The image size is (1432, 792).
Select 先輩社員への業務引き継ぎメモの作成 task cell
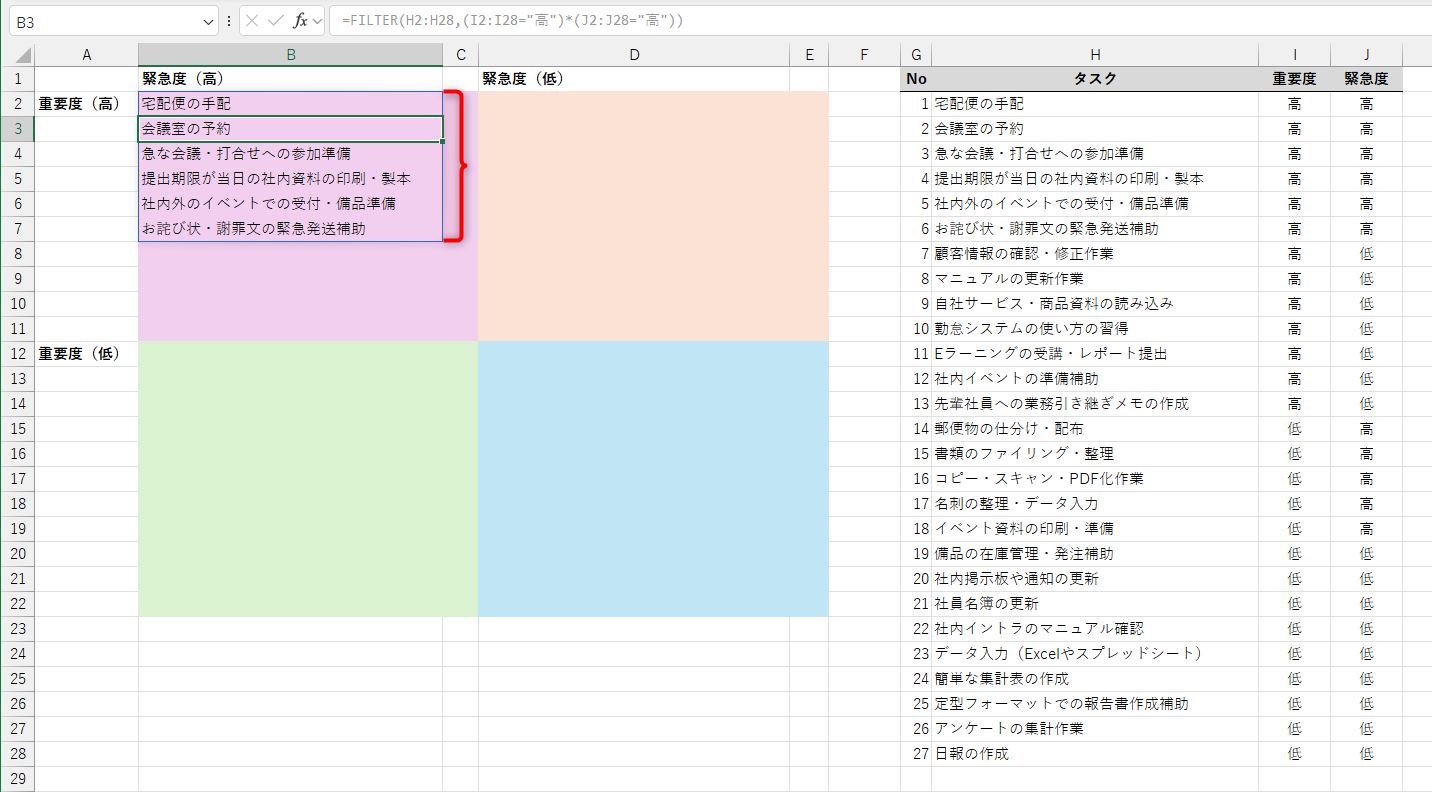pyautogui.click(x=1095, y=404)
